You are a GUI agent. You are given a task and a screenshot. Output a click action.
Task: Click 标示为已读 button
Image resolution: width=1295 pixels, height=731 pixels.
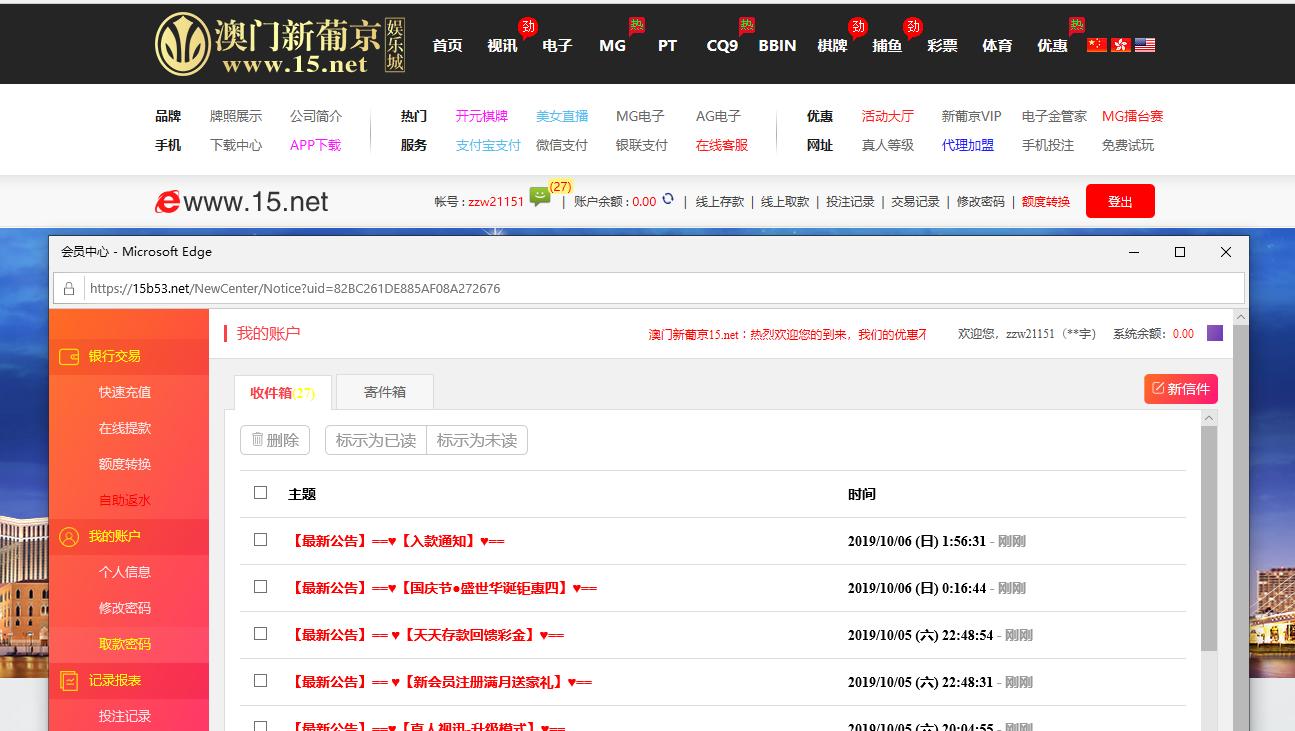pos(376,440)
